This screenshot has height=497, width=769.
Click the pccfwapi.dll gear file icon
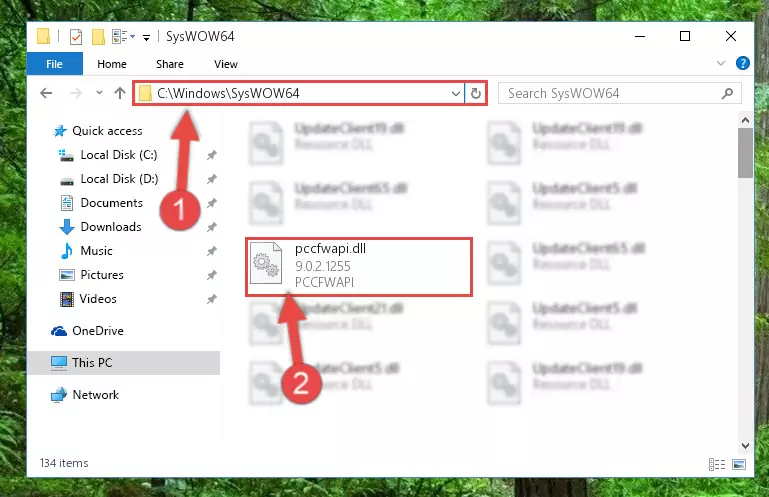[266, 264]
